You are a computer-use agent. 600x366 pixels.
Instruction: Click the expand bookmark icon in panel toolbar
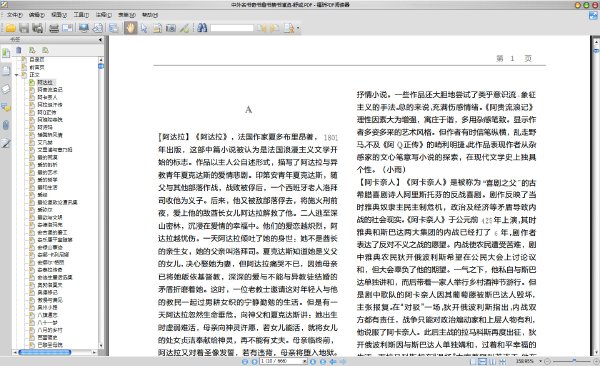(32, 50)
